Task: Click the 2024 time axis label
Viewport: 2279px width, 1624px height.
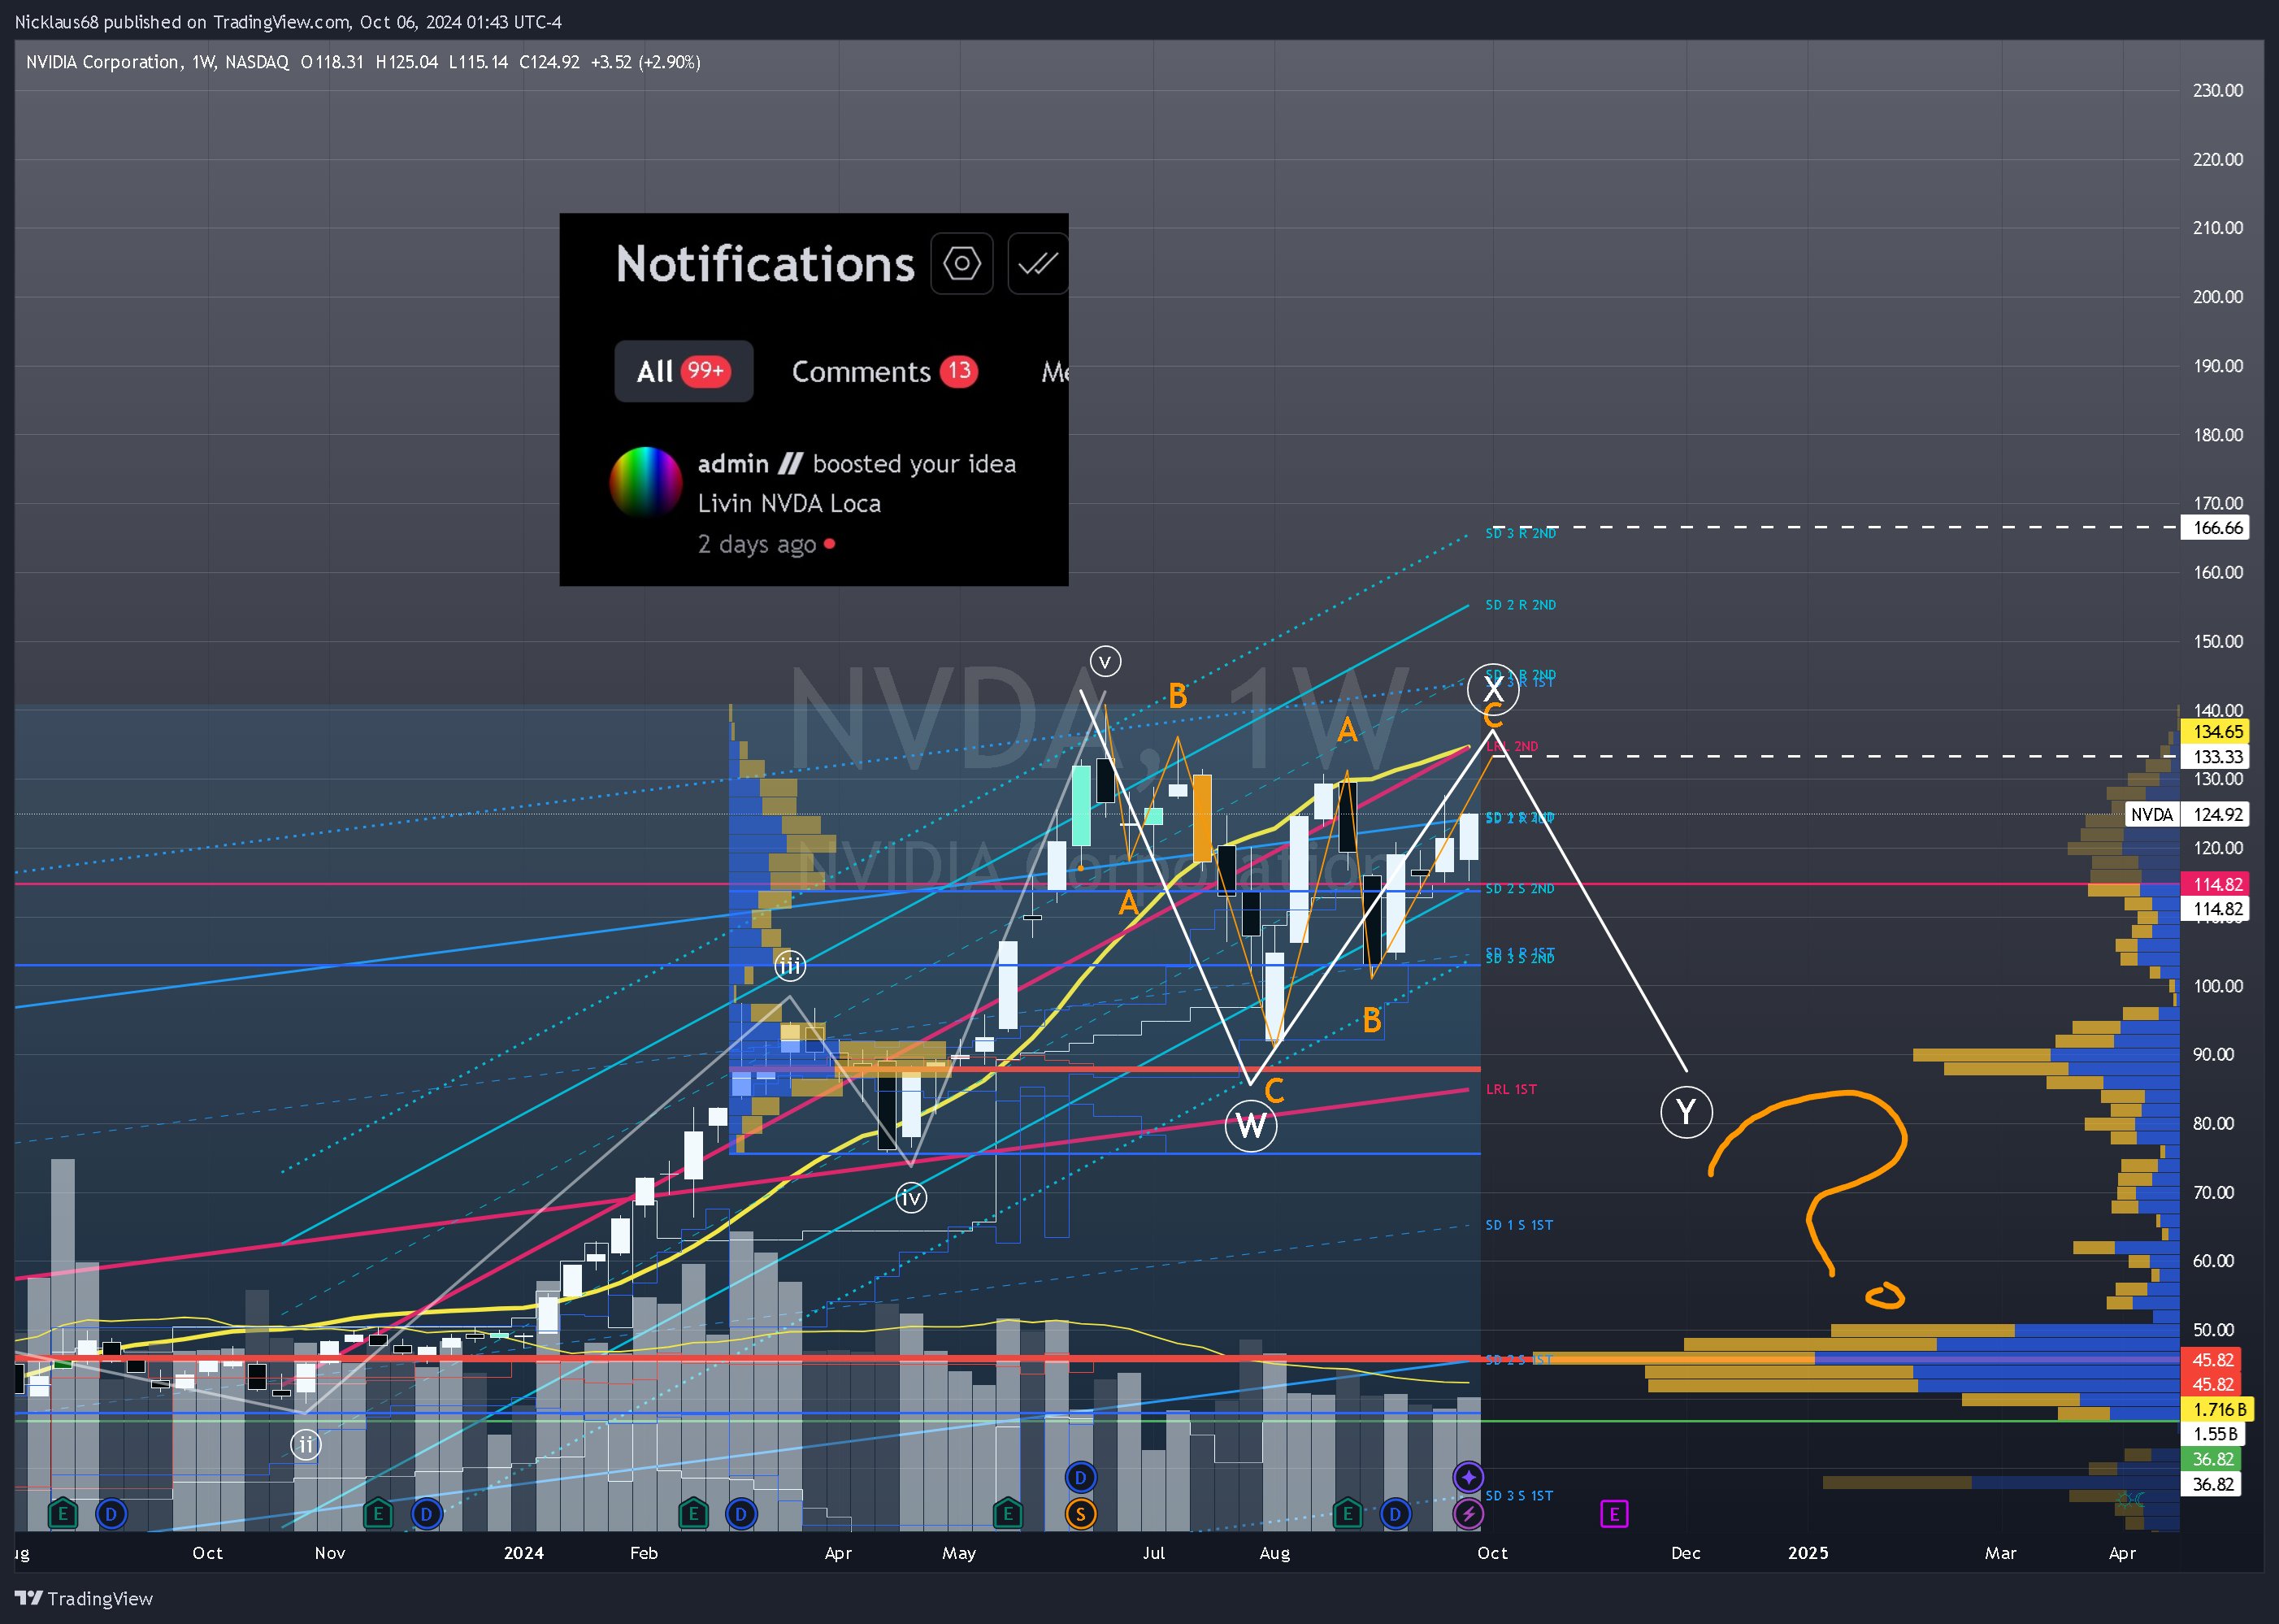Action: pyautogui.click(x=524, y=1553)
